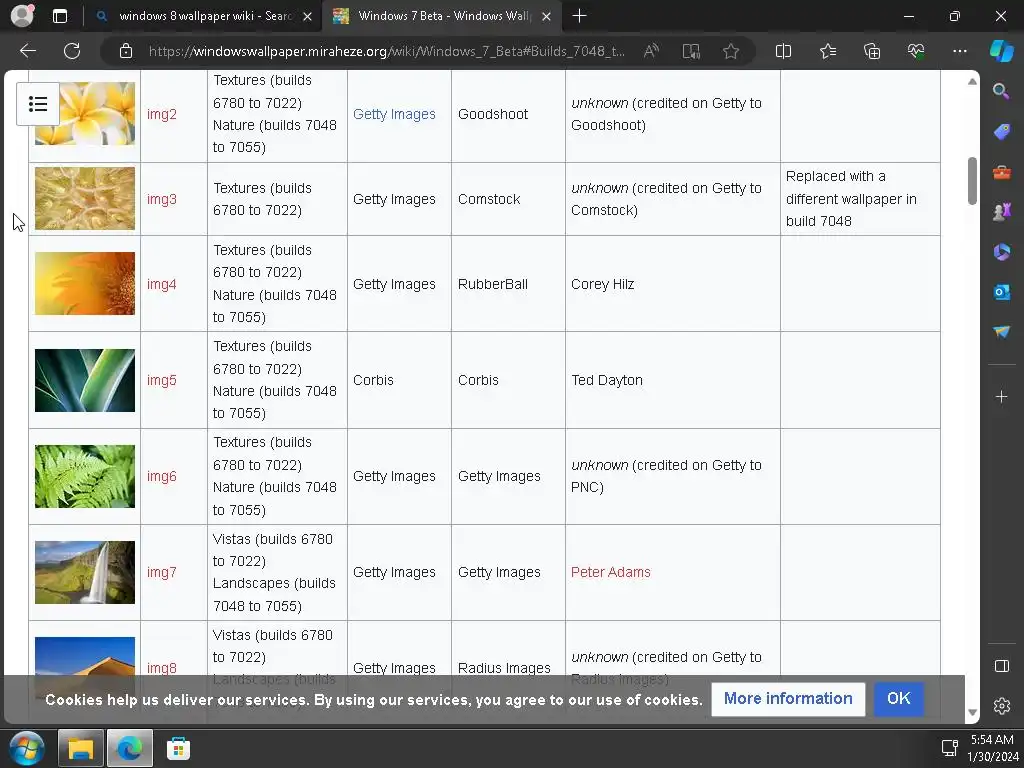Open Browser essentials heart icon
1024x768 pixels.
(x=916, y=51)
